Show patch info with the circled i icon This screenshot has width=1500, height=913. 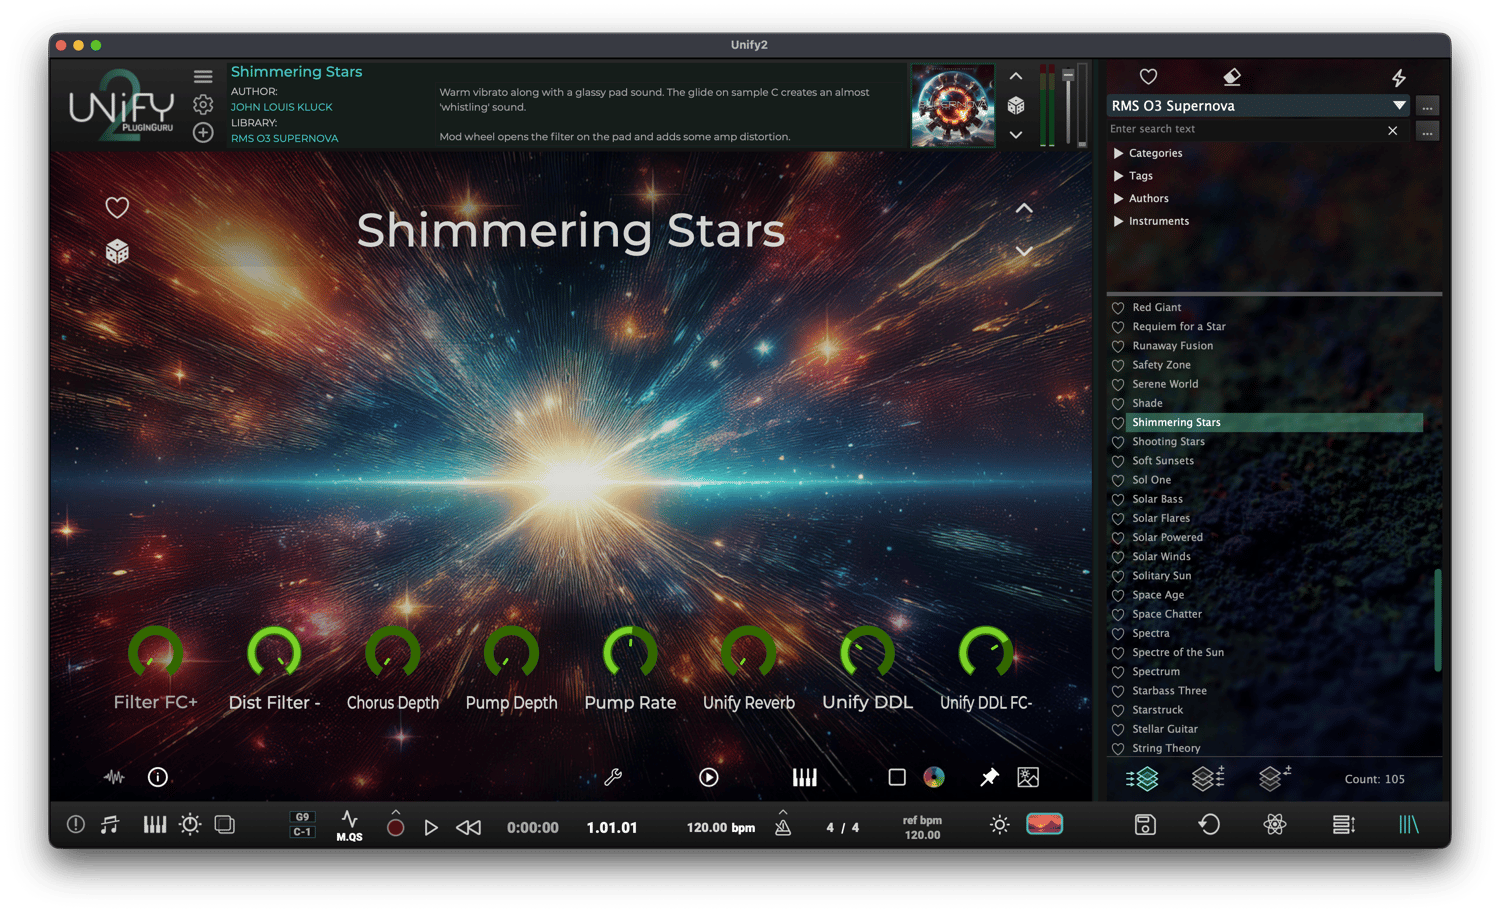[x=157, y=777]
